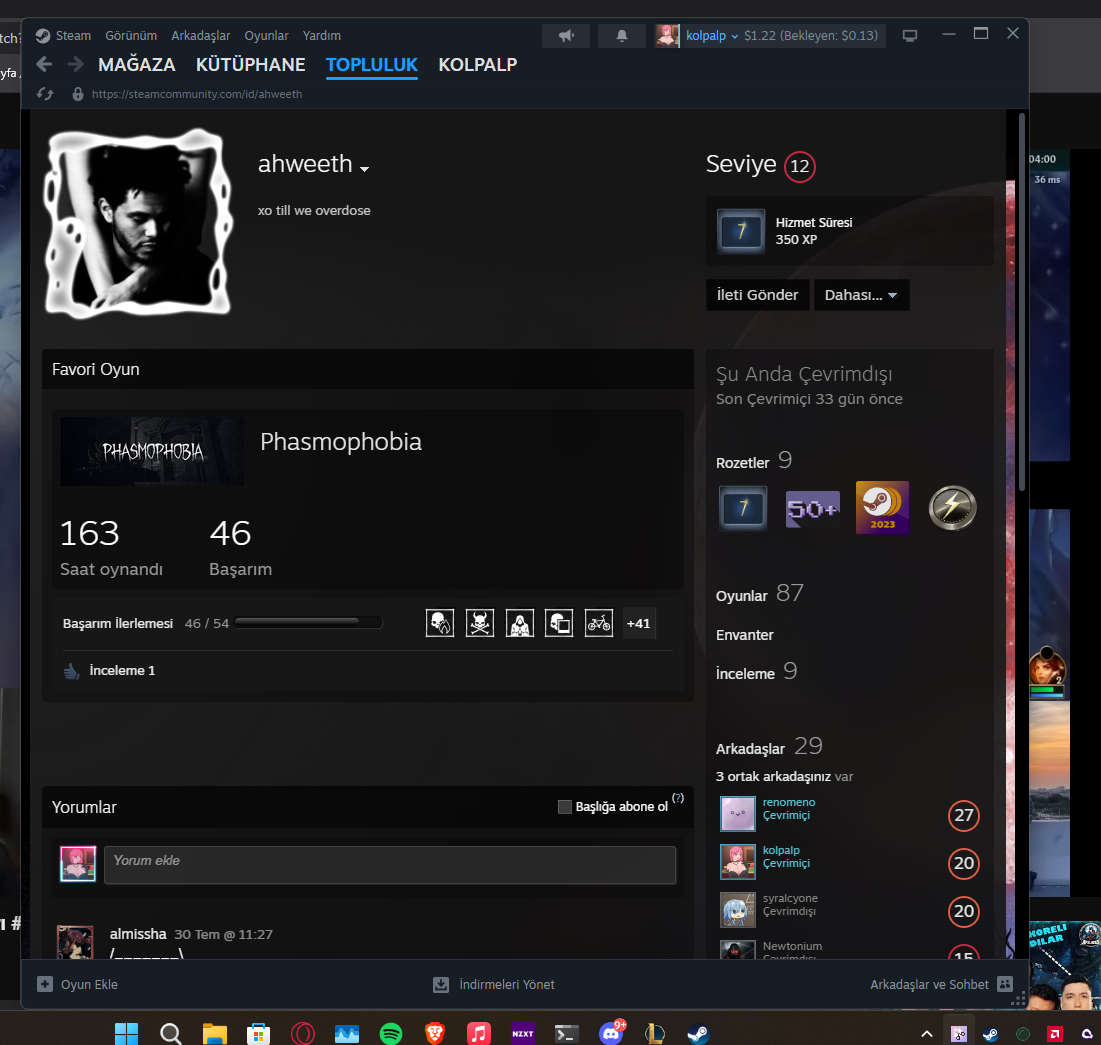The width and height of the screenshot is (1101, 1045).
Task: Expand the kolpalp account dropdown
Action: [x=734, y=37]
